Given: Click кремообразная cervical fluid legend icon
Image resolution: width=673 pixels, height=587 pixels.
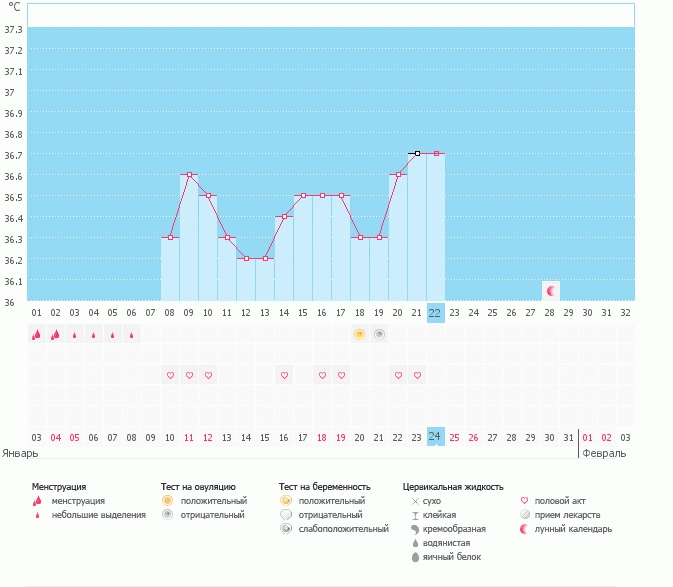Looking at the screenshot, I should tap(415, 529).
